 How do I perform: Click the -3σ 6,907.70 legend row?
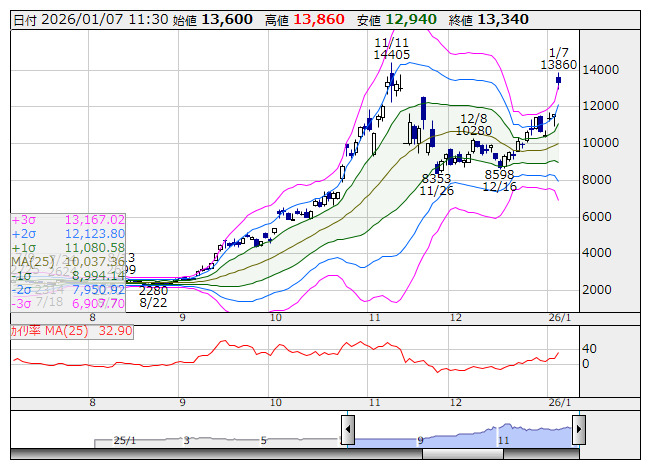(68, 303)
